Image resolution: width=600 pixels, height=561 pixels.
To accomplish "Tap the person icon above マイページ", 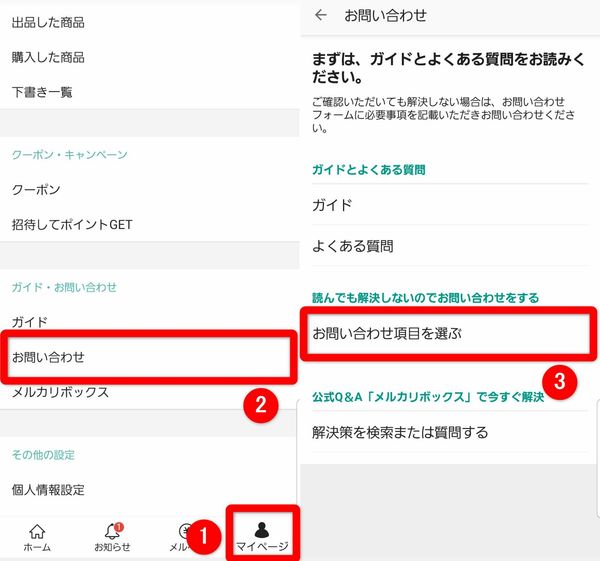I will pos(262,530).
